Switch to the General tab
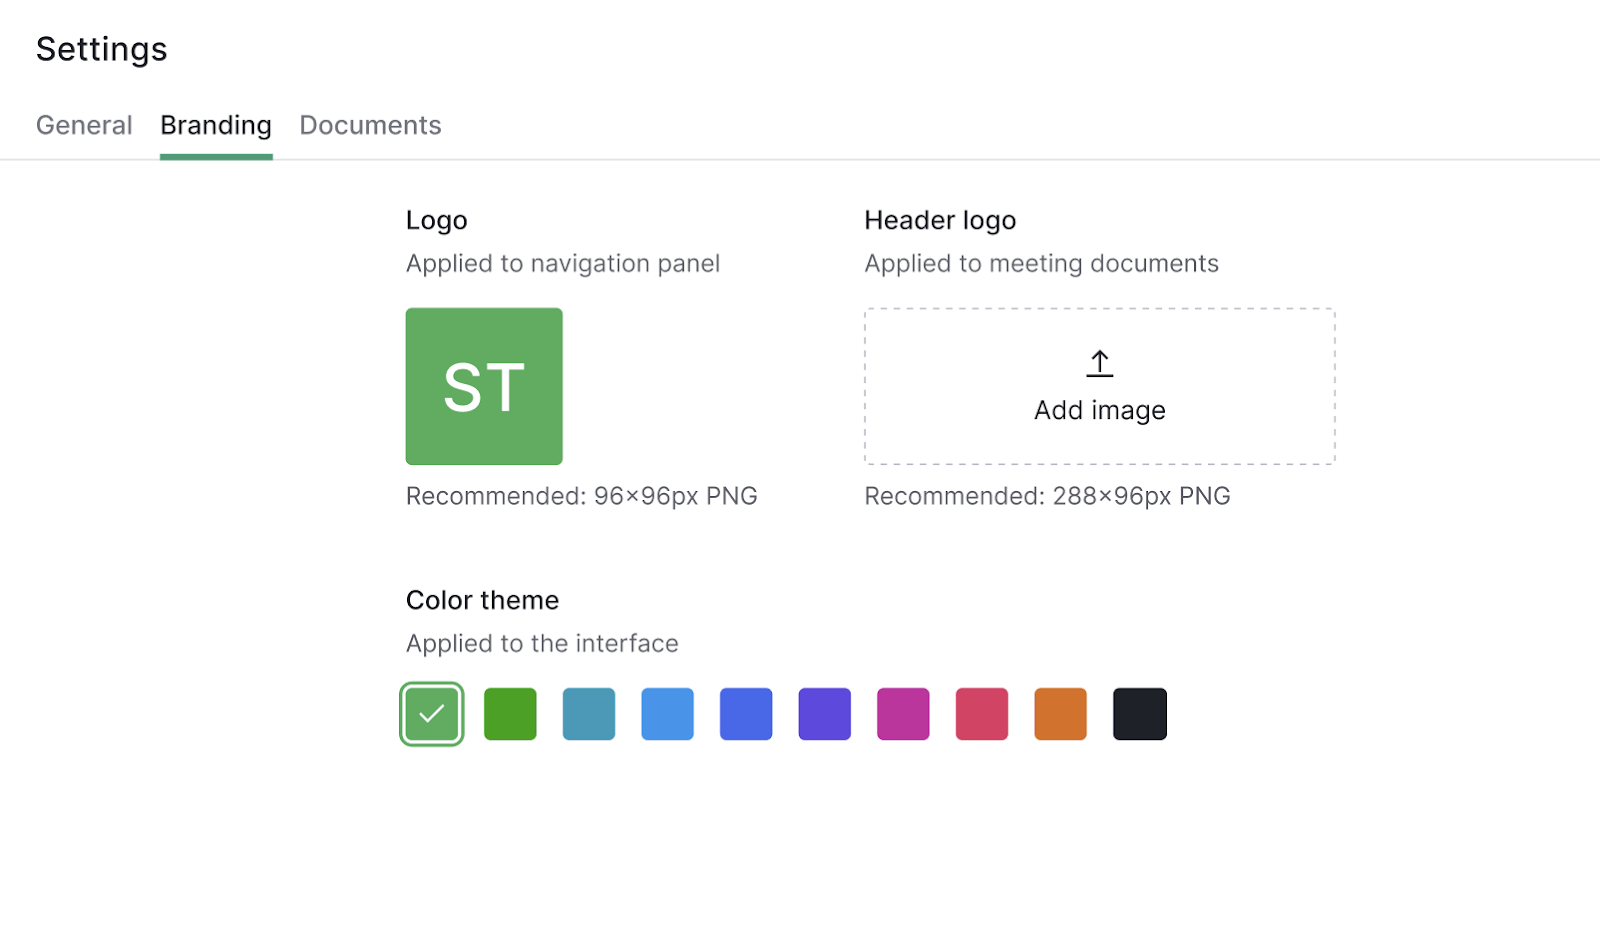This screenshot has height=940, width=1600. tap(84, 125)
